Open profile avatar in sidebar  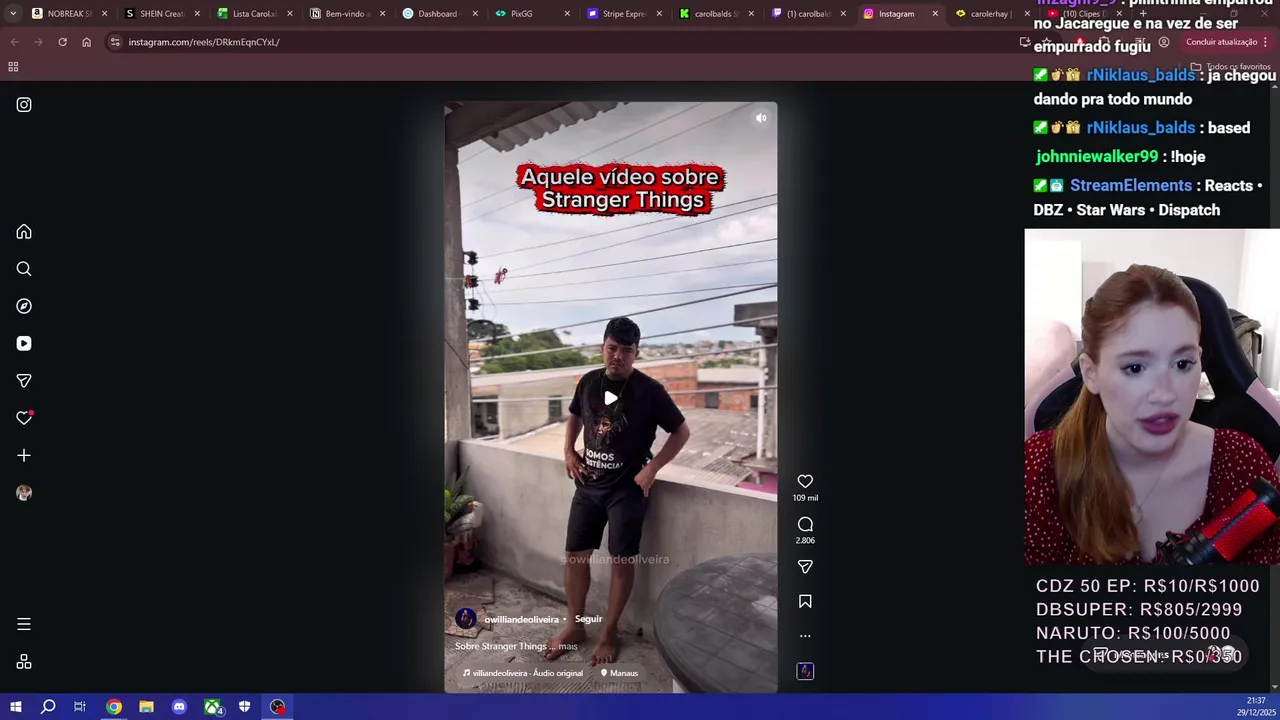24,493
